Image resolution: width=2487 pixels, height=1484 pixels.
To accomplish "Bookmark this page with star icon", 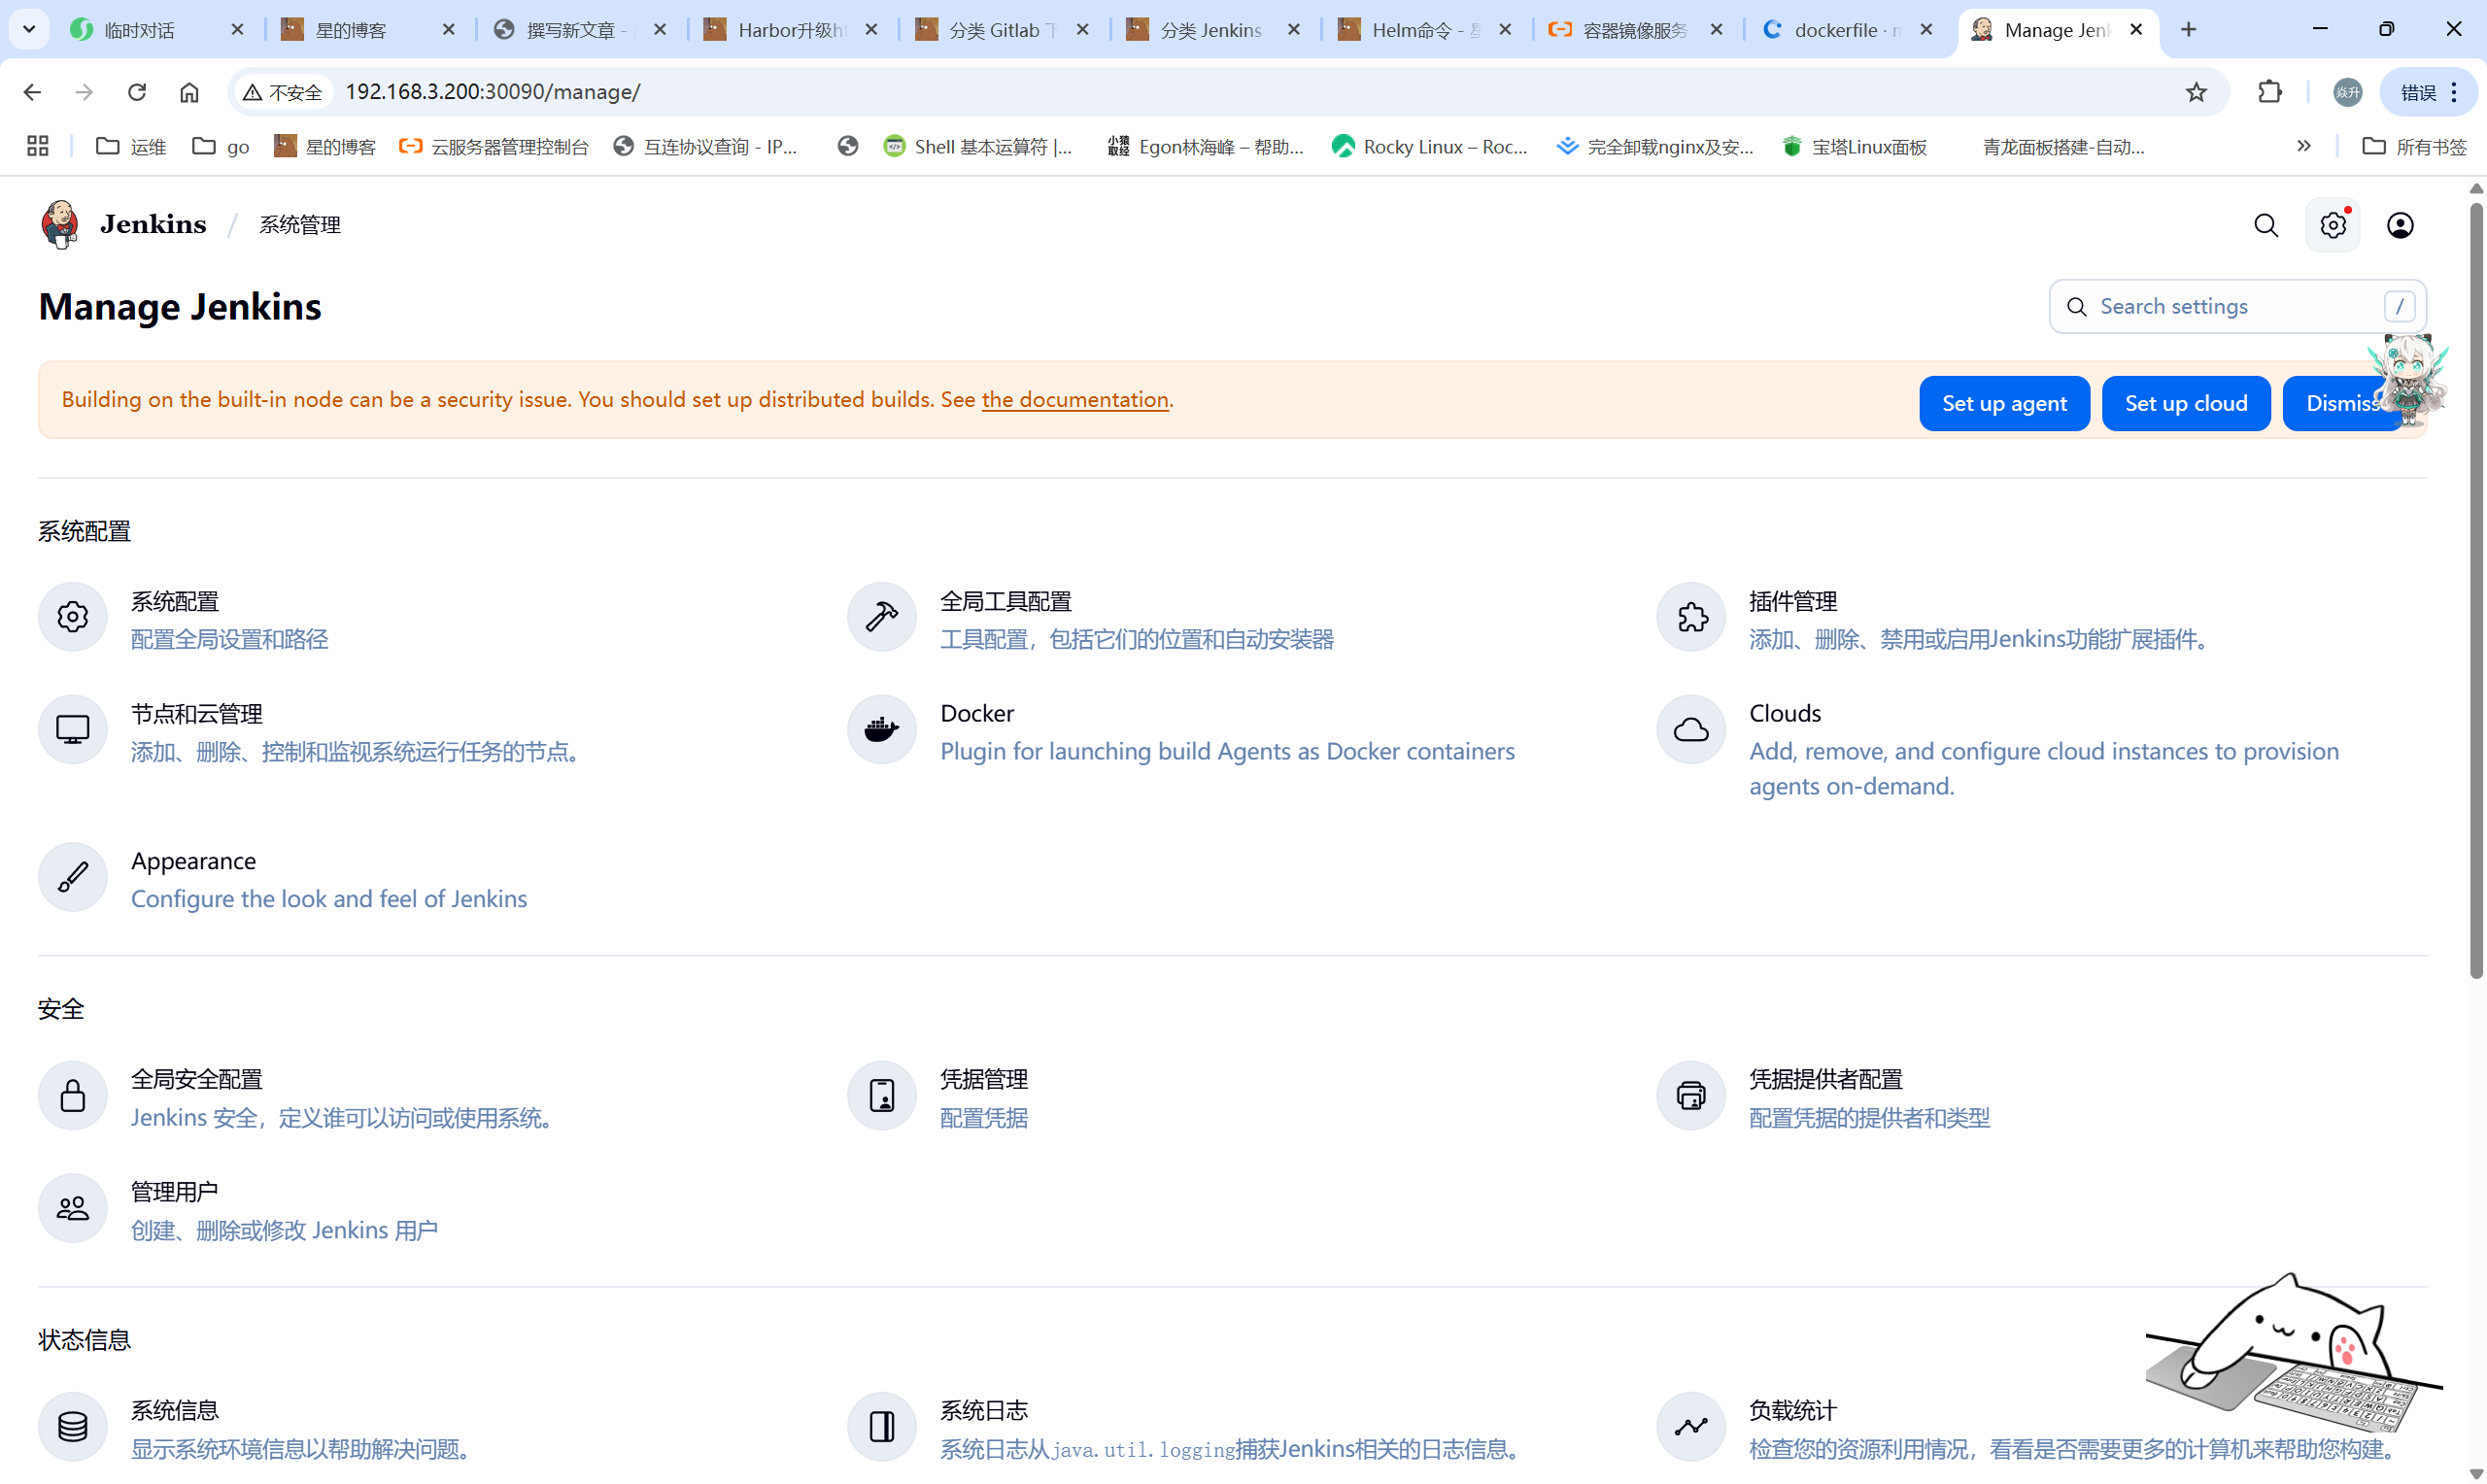I will click(x=2195, y=92).
